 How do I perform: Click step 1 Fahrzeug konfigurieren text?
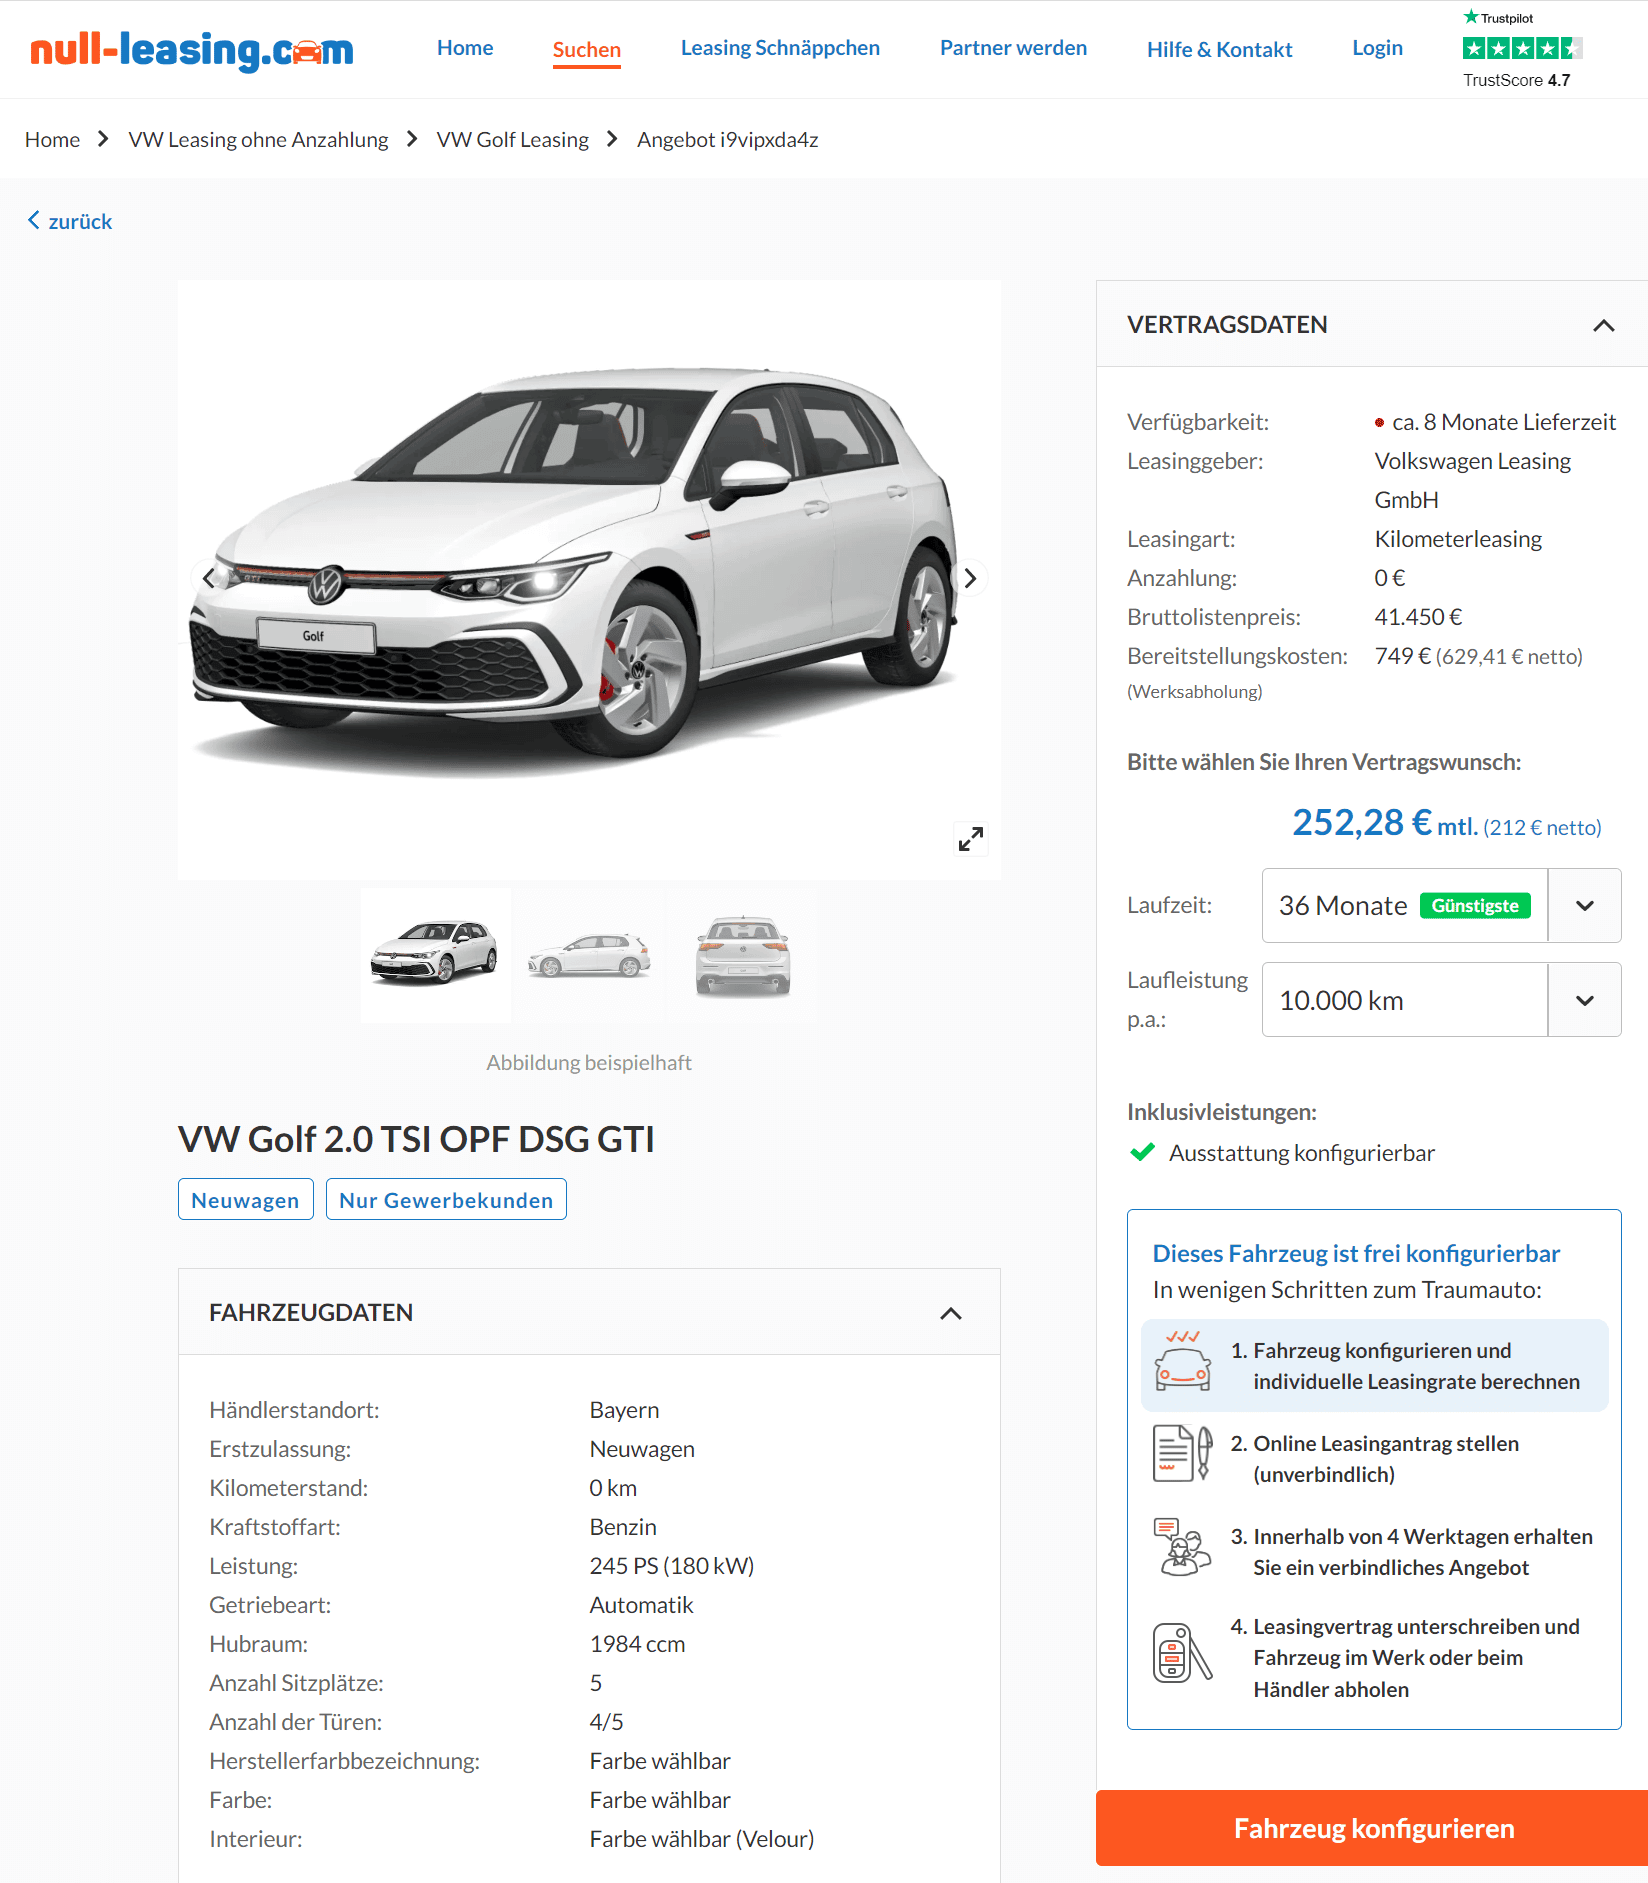click(x=1416, y=1366)
